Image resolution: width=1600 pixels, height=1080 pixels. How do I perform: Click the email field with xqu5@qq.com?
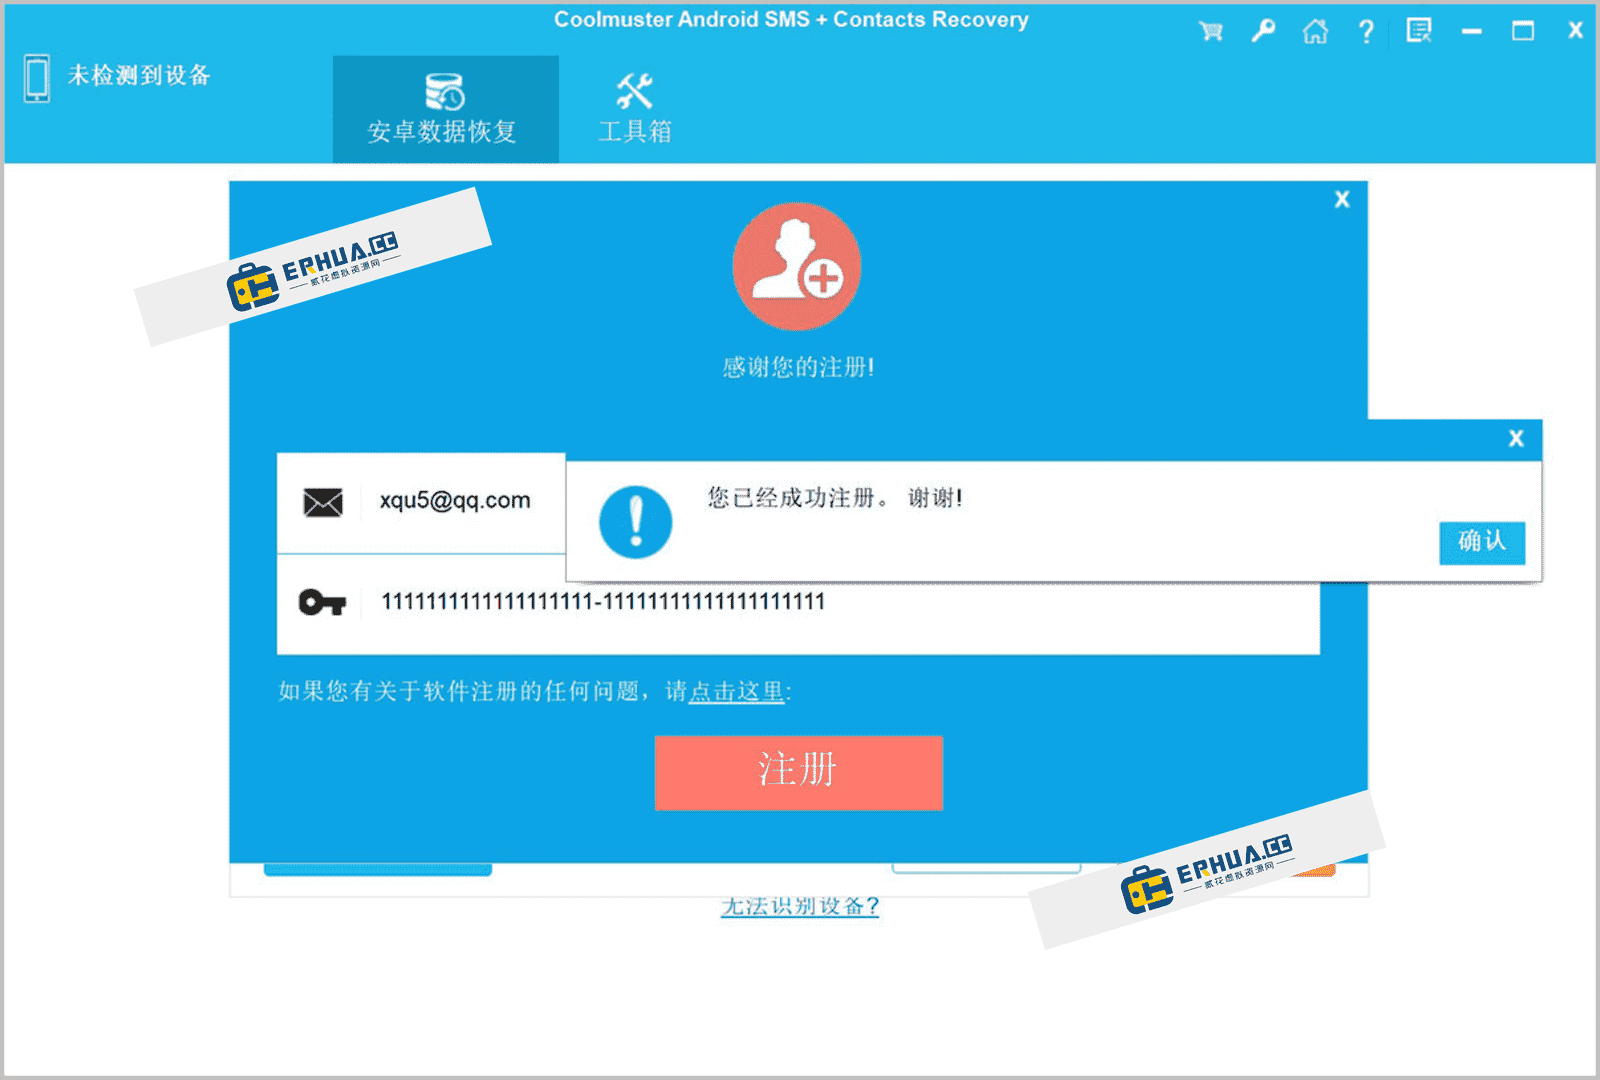click(x=422, y=502)
